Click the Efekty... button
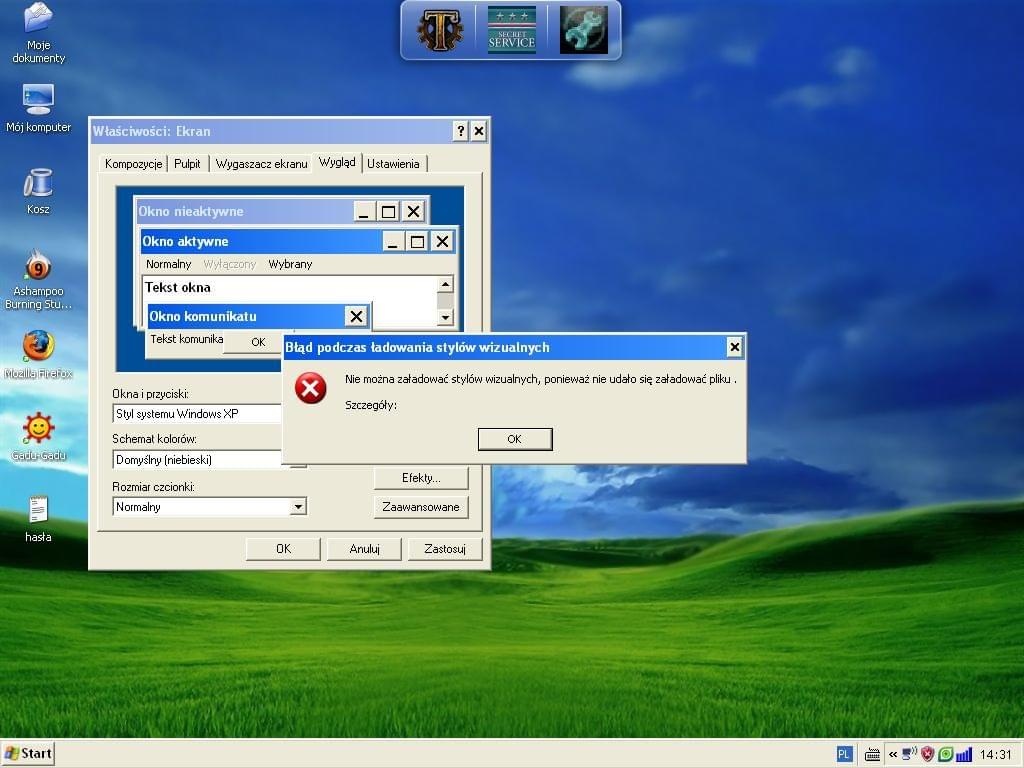 point(421,478)
